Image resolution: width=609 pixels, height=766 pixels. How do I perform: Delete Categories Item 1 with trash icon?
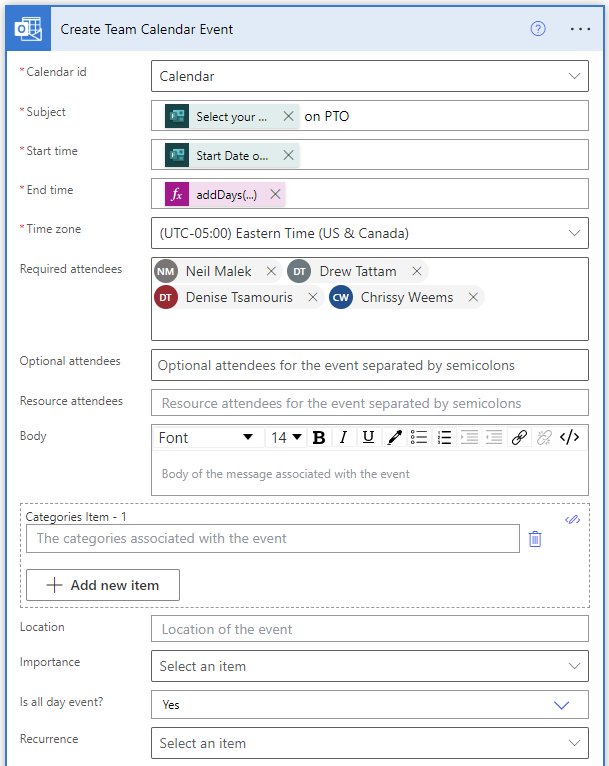pyautogui.click(x=535, y=539)
